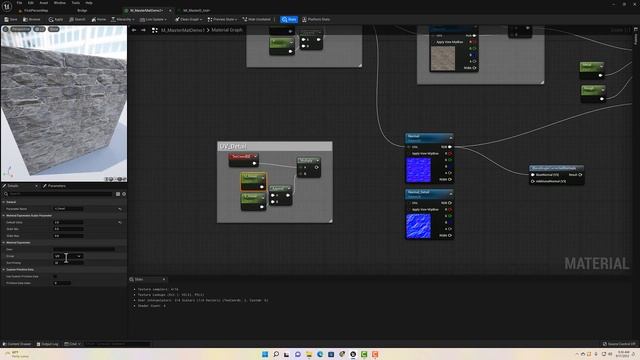This screenshot has height=360, width=640.
Task: Click the Platform Stats button
Action: [x=316, y=20]
